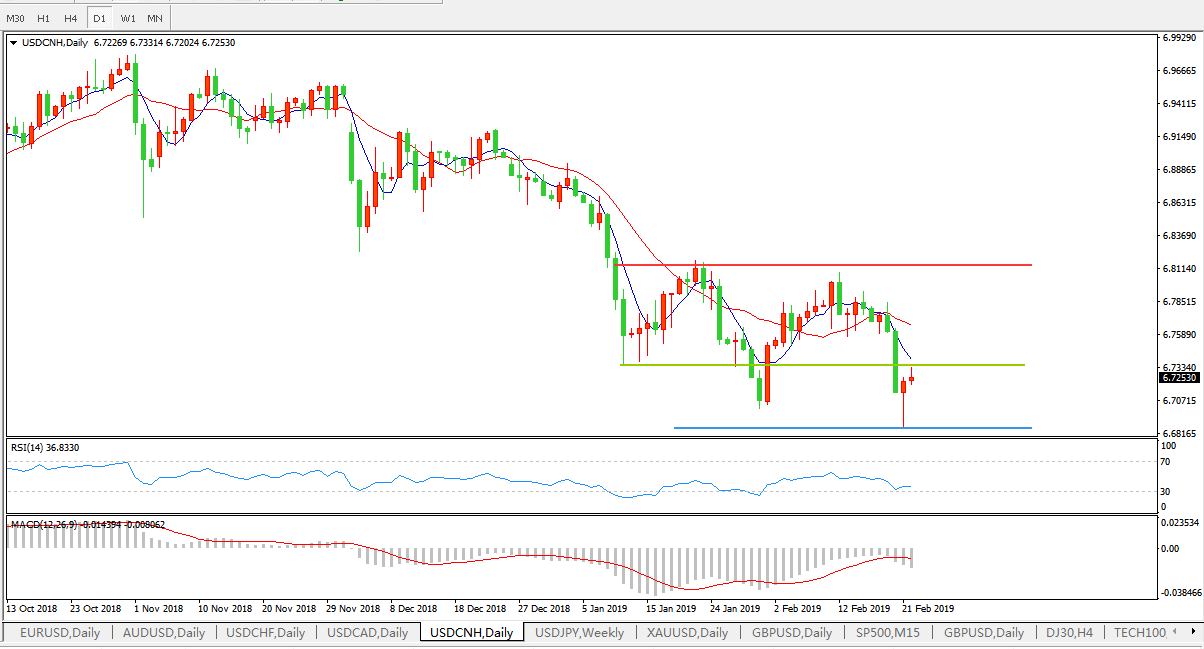
Task: Click the current price label 6.72530
Action: 1177,378
